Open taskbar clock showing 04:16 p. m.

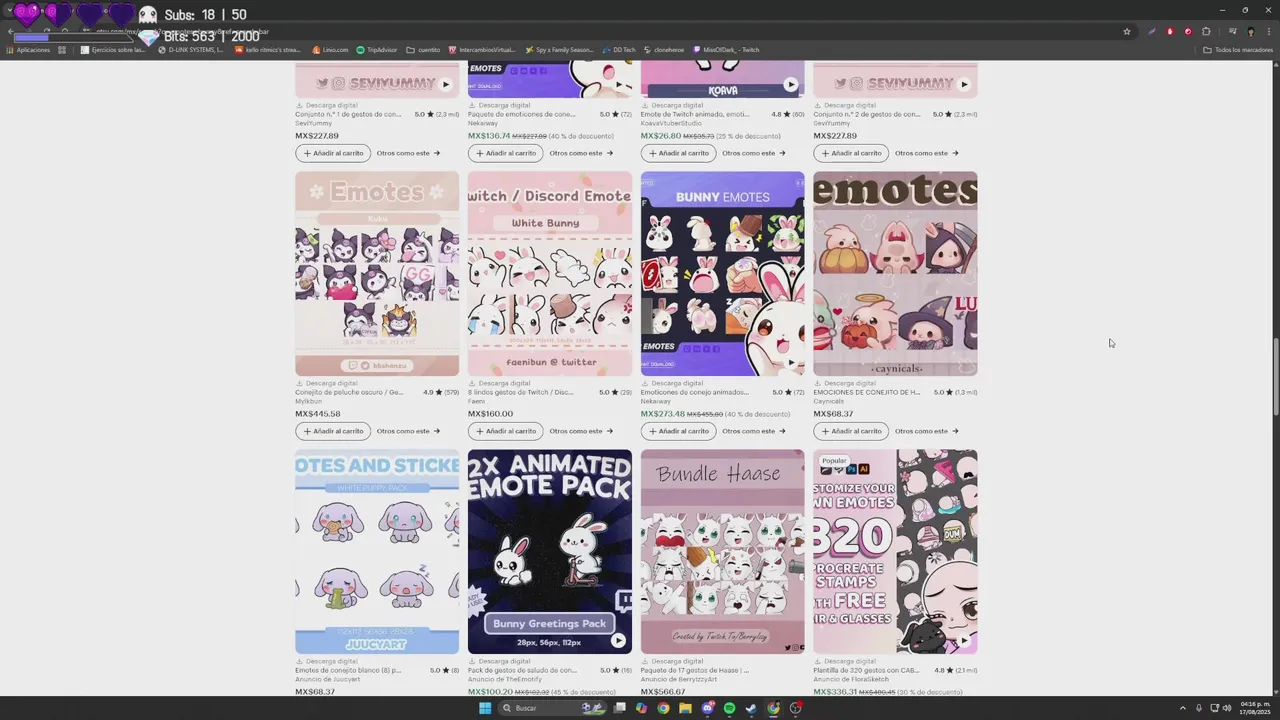(x=1255, y=708)
